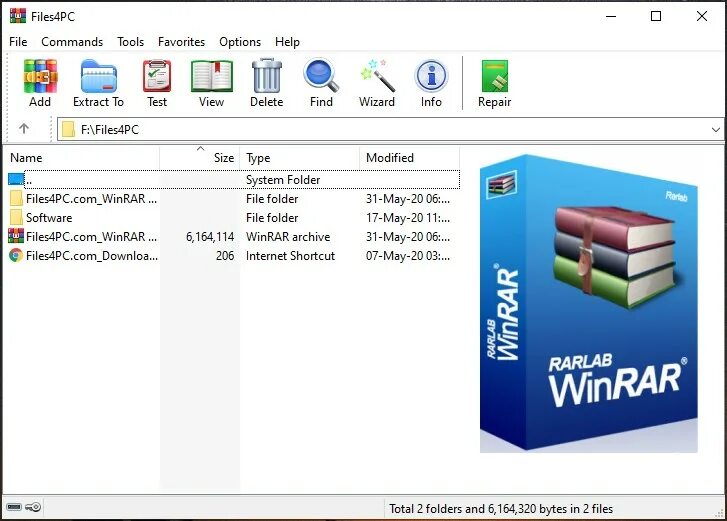Click the folder icon in address bar
Image resolution: width=727 pixels, height=521 pixels.
point(68,129)
